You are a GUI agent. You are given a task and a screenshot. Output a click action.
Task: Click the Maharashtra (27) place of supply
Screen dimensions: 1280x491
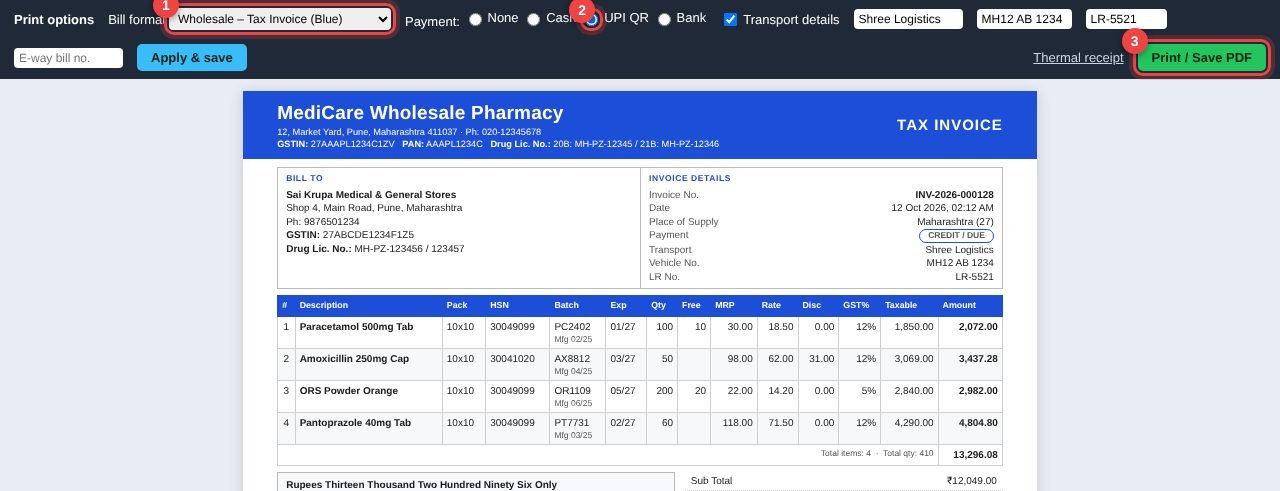click(955, 222)
